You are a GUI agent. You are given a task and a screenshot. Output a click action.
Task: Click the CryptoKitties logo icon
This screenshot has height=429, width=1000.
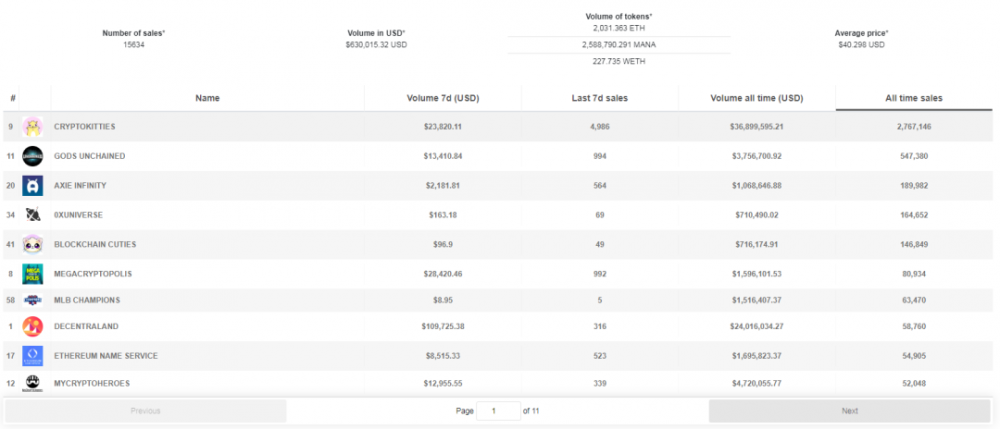pos(33,127)
